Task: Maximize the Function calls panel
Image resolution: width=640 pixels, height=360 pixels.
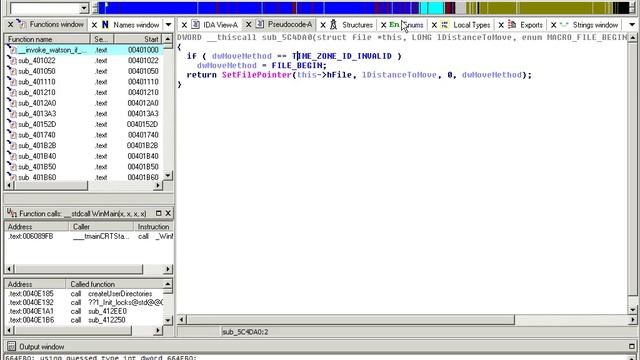Action: tap(159, 213)
